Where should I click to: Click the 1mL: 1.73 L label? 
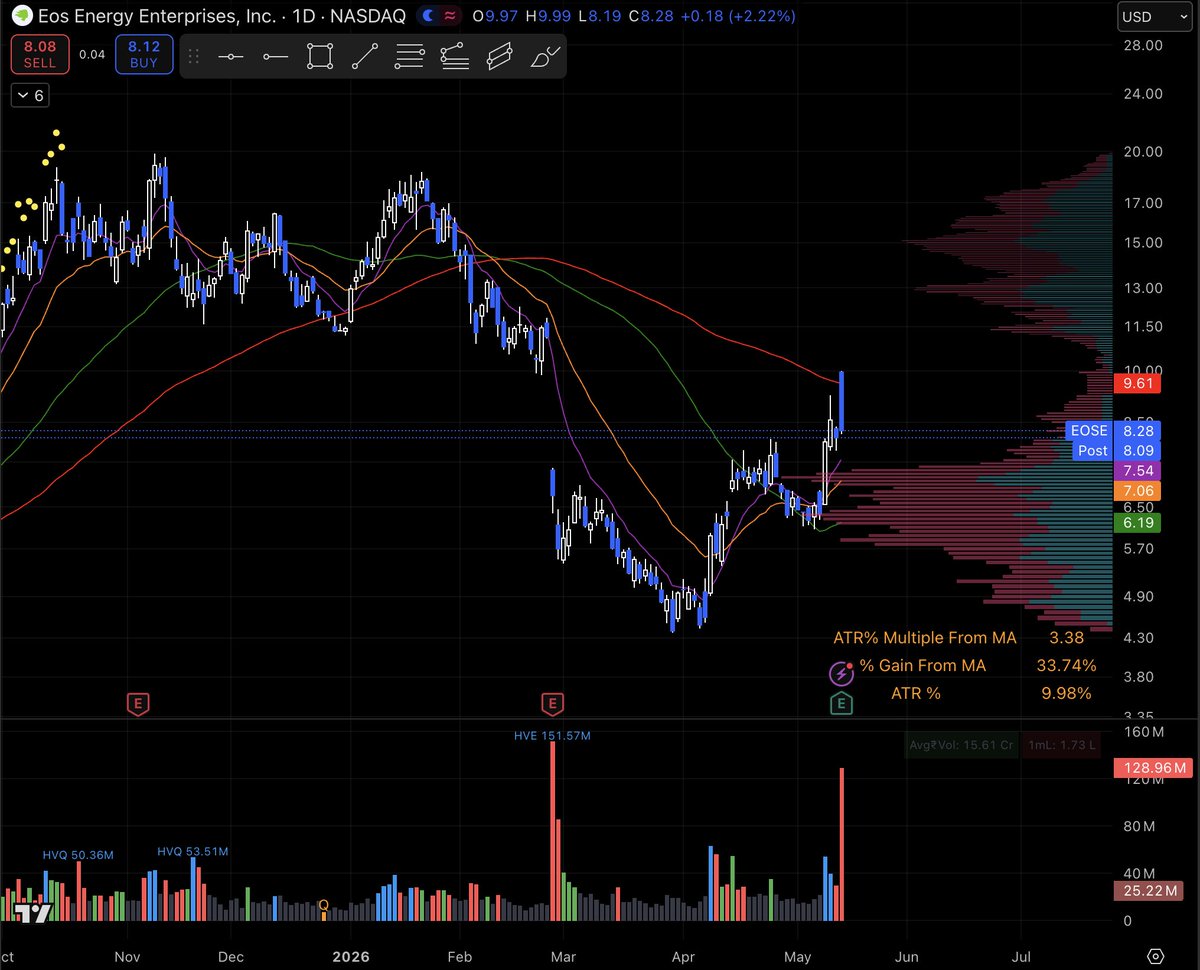click(x=1061, y=745)
